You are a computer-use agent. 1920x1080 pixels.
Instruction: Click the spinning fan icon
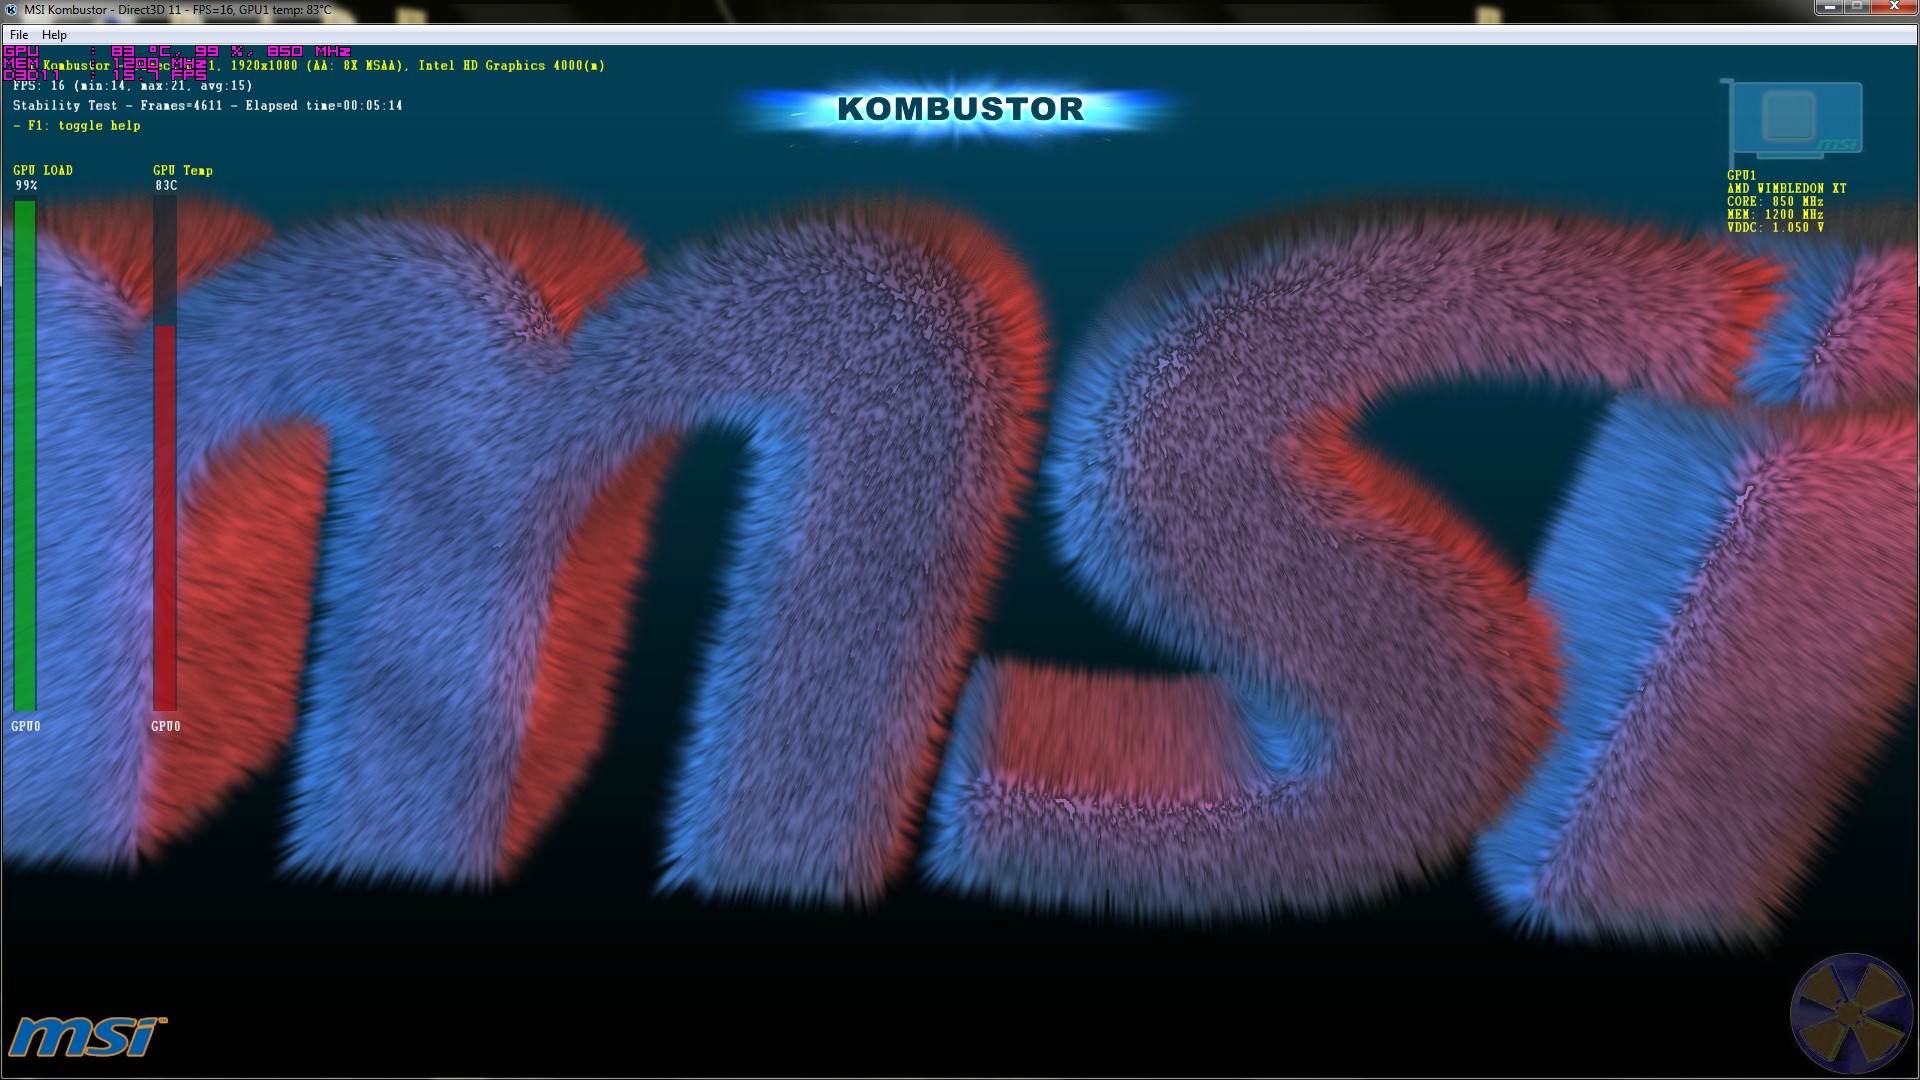(x=1851, y=1013)
